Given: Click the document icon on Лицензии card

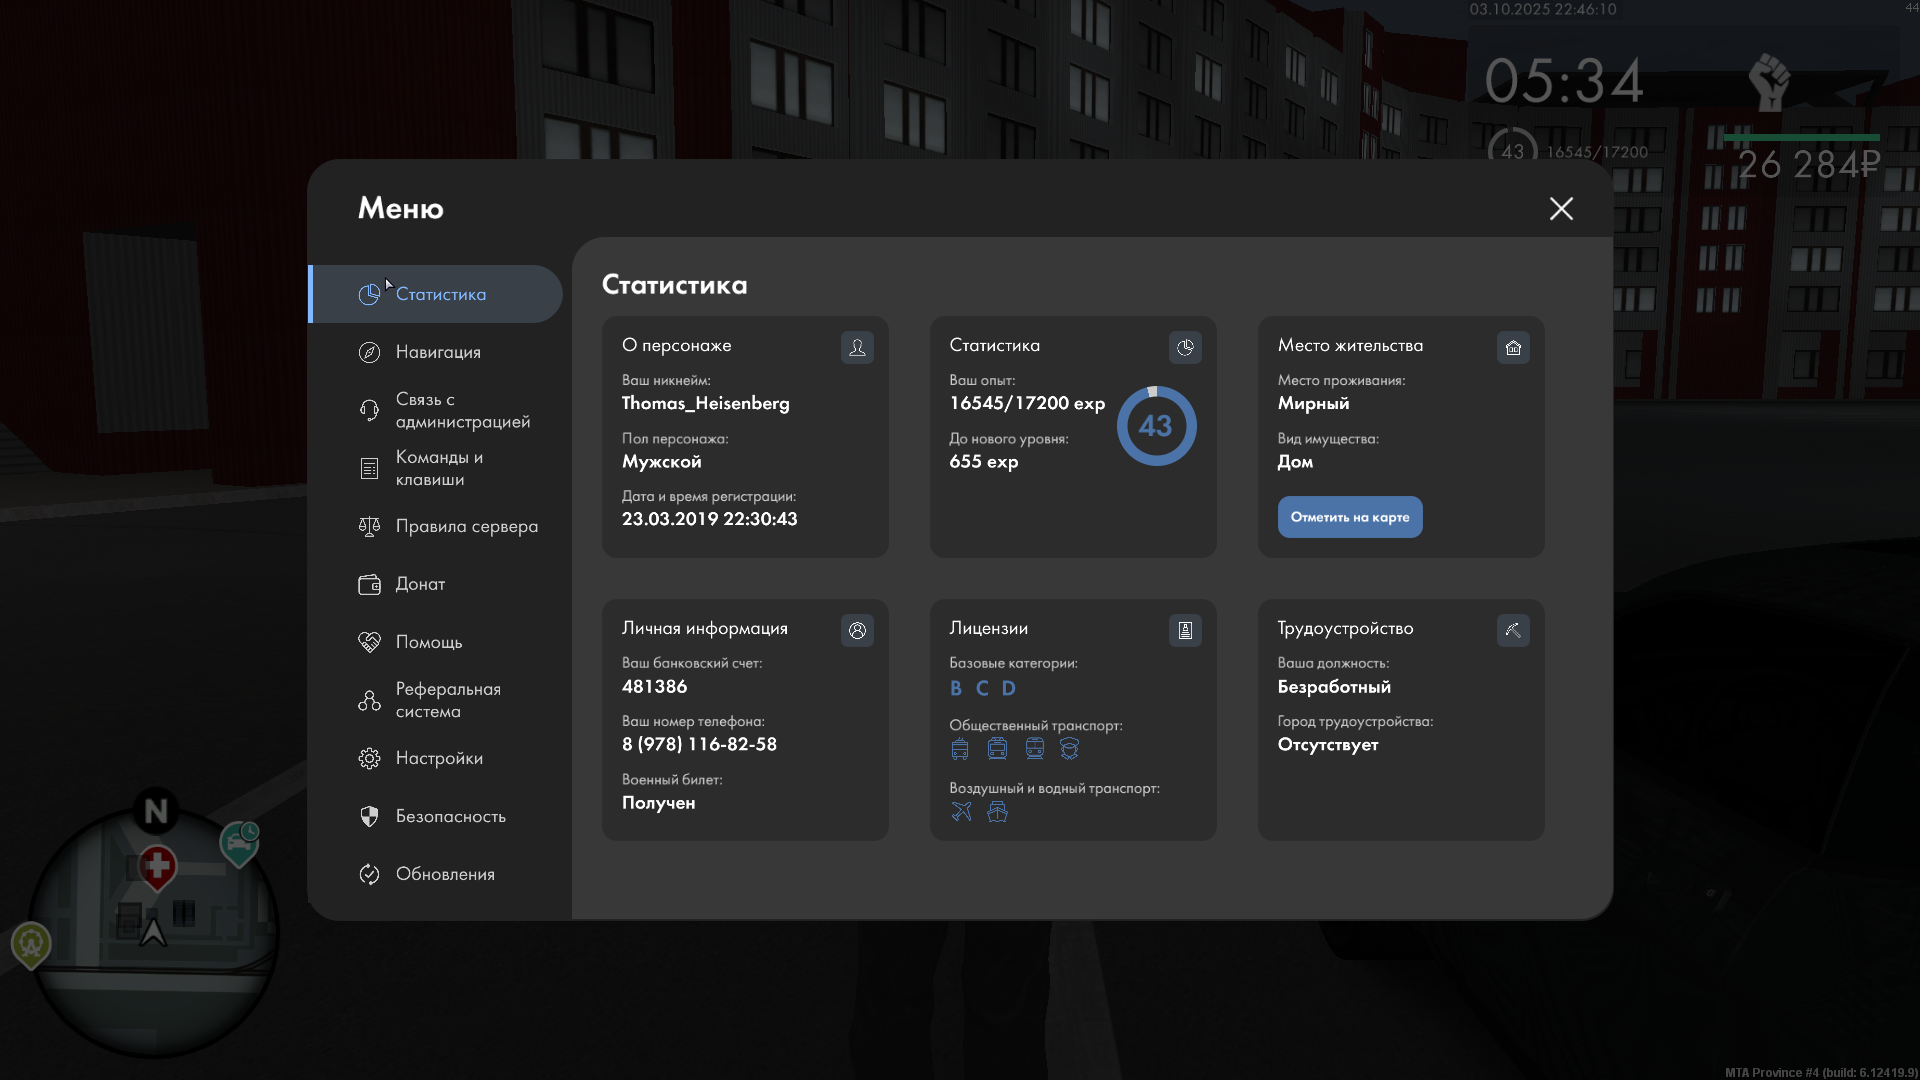Looking at the screenshot, I should (1185, 630).
